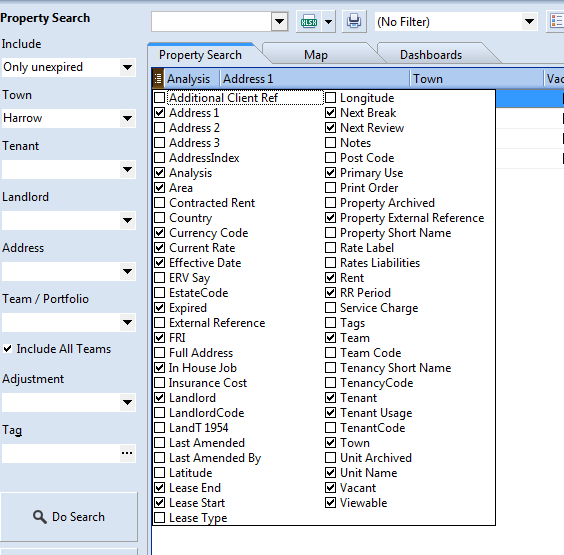Uncheck the Address 1 column
Screen dimensions: 564x555
point(160,113)
